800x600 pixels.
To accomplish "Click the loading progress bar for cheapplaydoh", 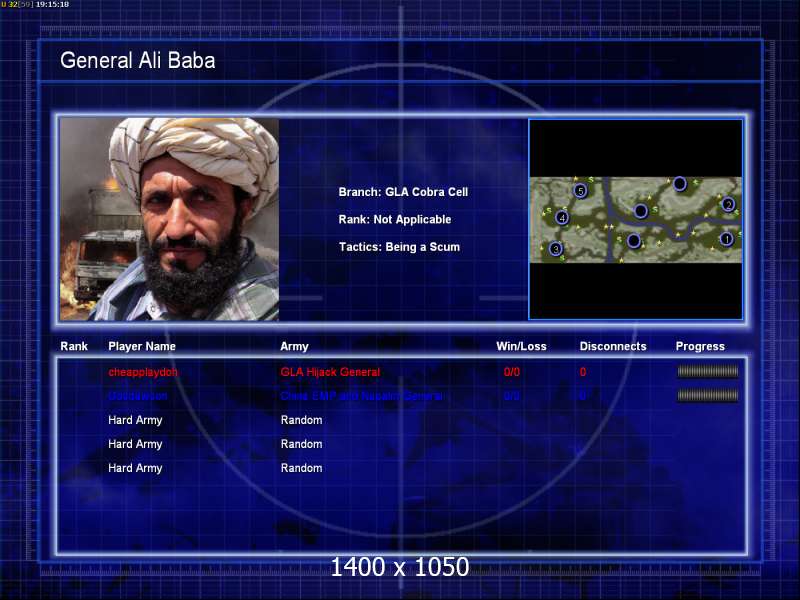I will tap(708, 372).
